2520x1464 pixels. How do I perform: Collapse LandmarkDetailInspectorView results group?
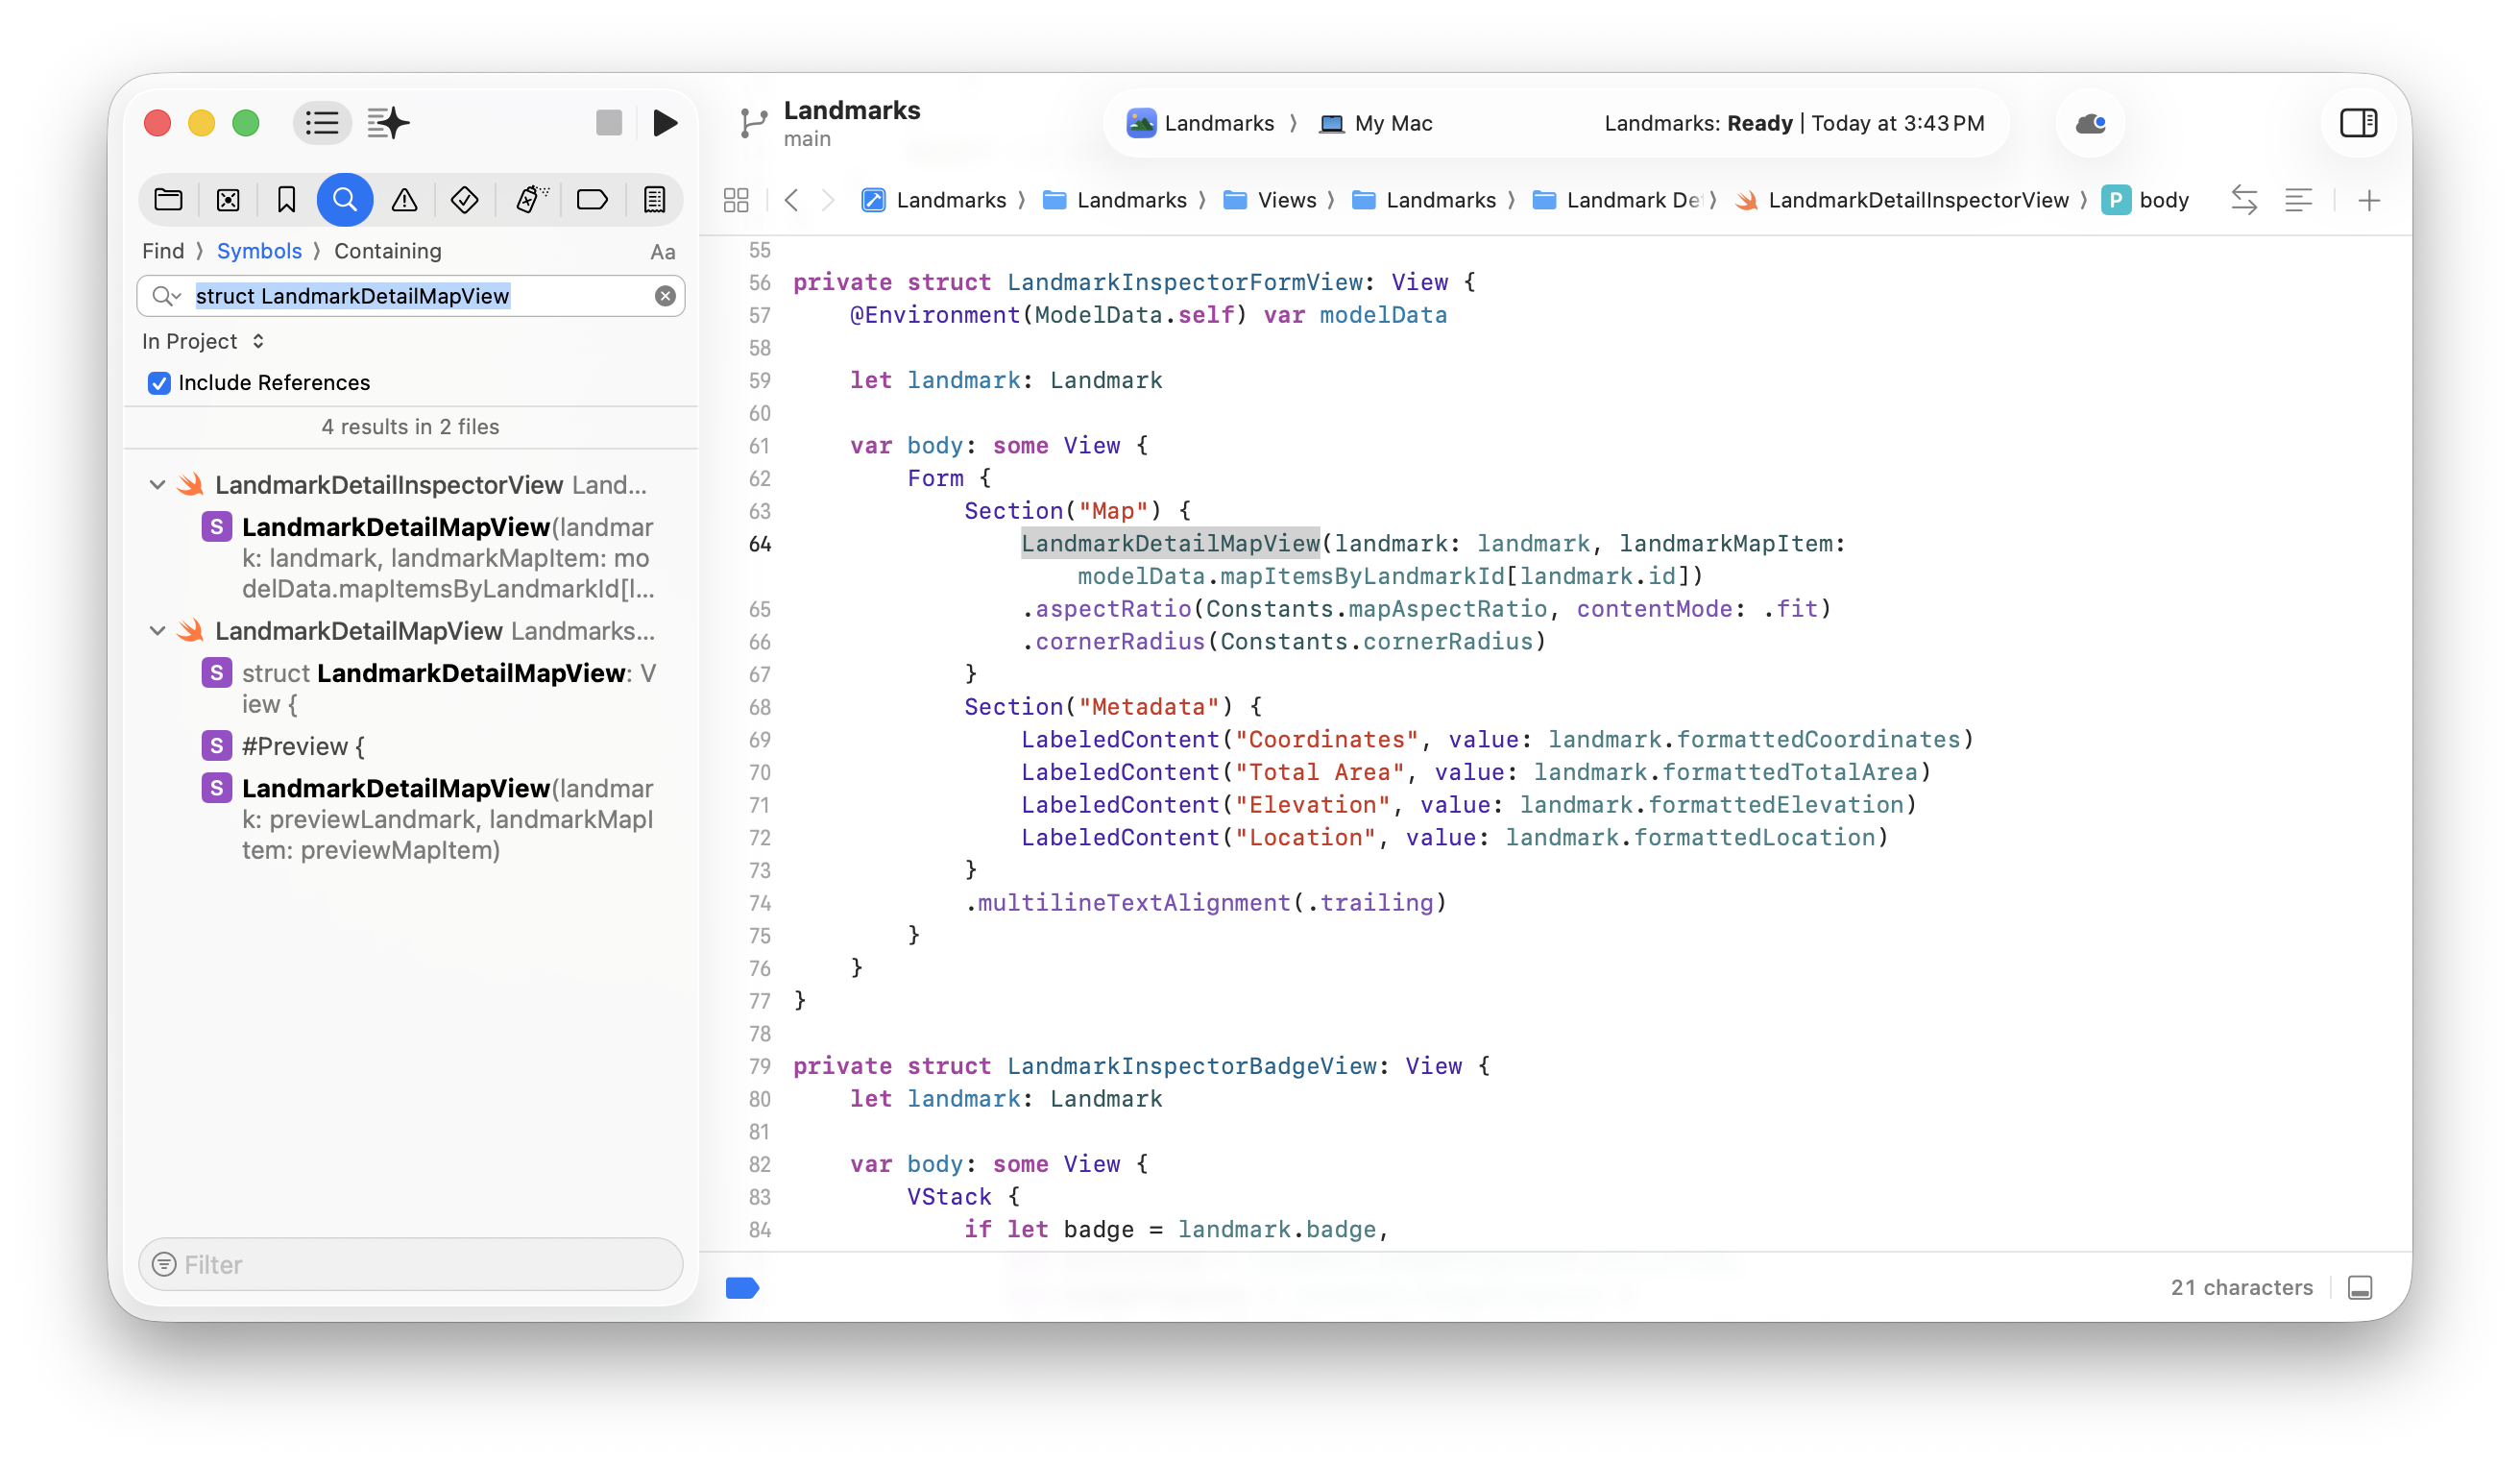pos(157,485)
